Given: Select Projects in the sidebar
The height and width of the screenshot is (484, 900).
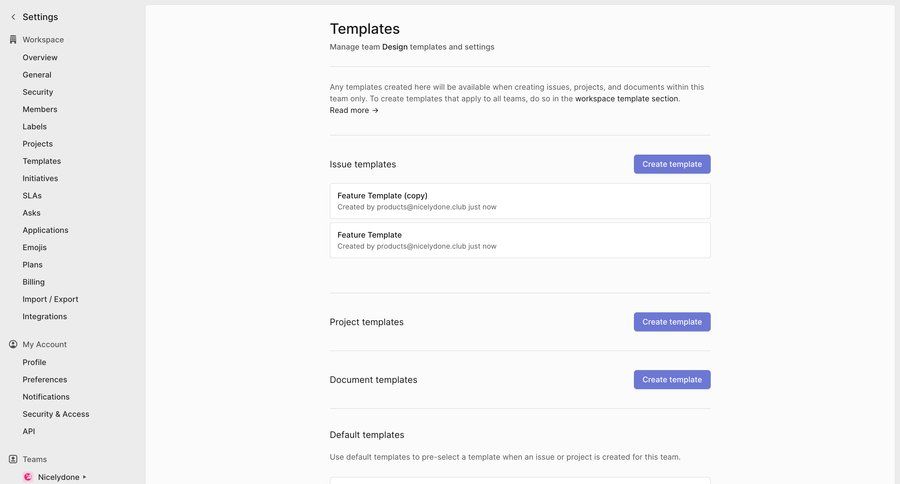Looking at the screenshot, I should click(37, 144).
